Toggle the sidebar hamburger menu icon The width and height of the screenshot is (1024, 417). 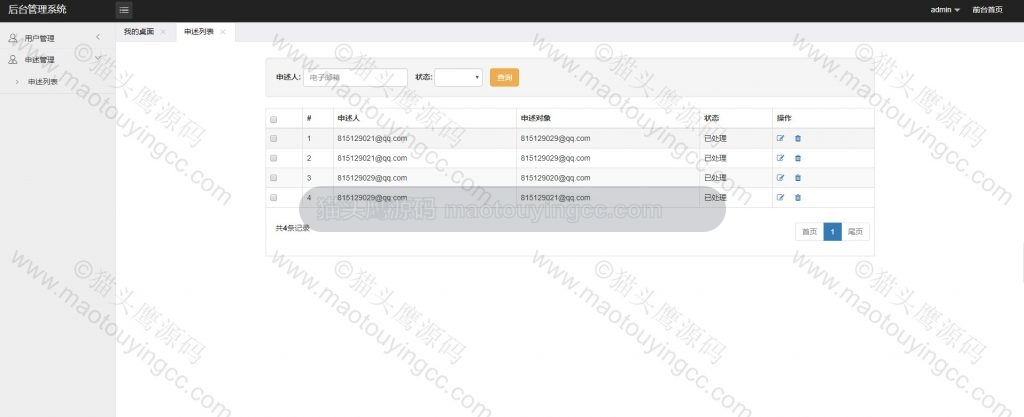pyautogui.click(x=124, y=10)
